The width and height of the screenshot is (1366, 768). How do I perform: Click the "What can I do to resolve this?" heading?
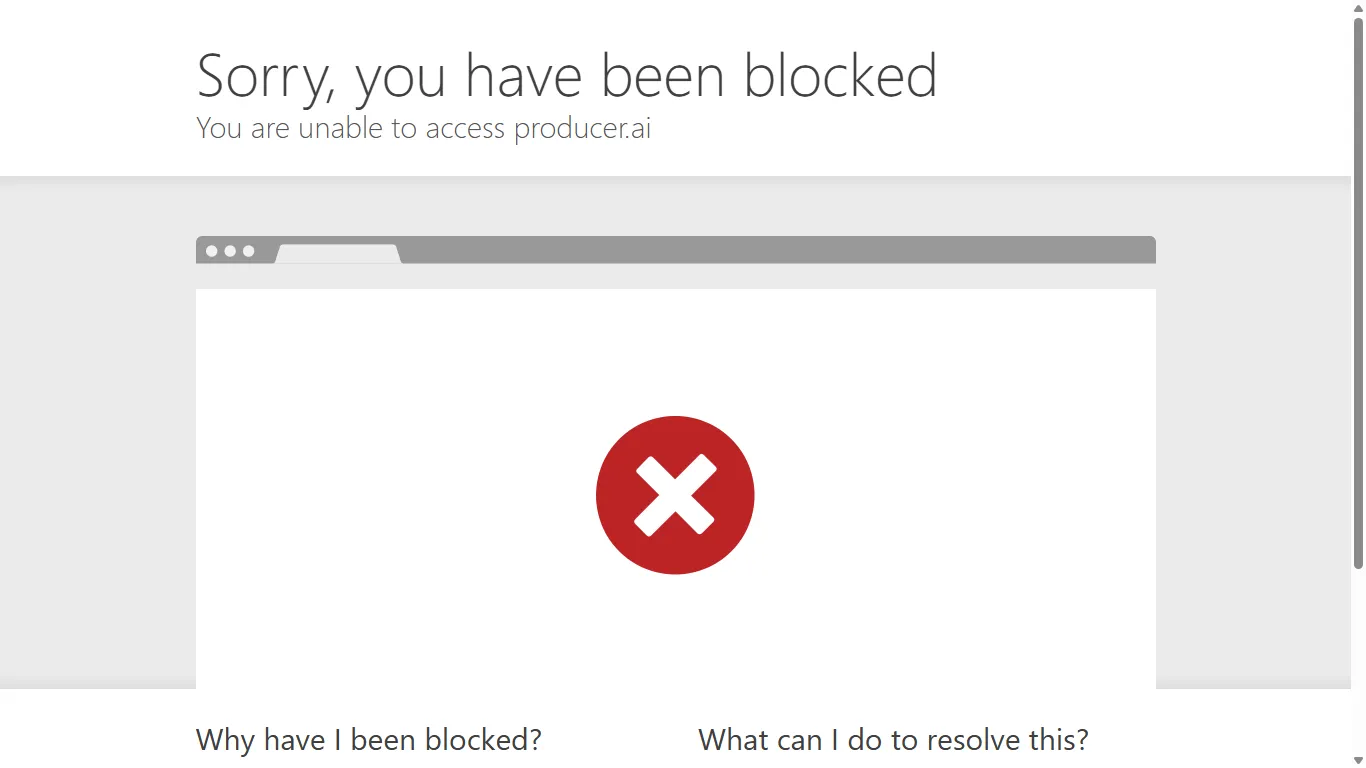(x=893, y=740)
